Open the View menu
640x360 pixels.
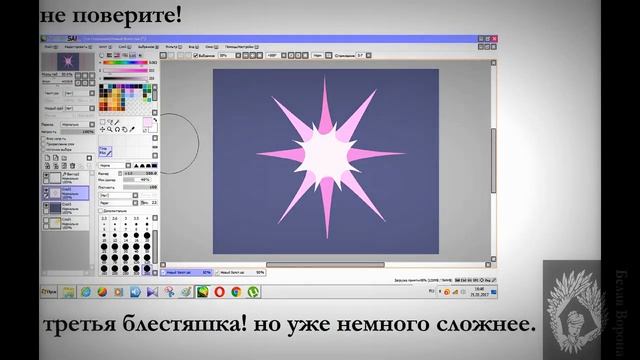click(193, 47)
